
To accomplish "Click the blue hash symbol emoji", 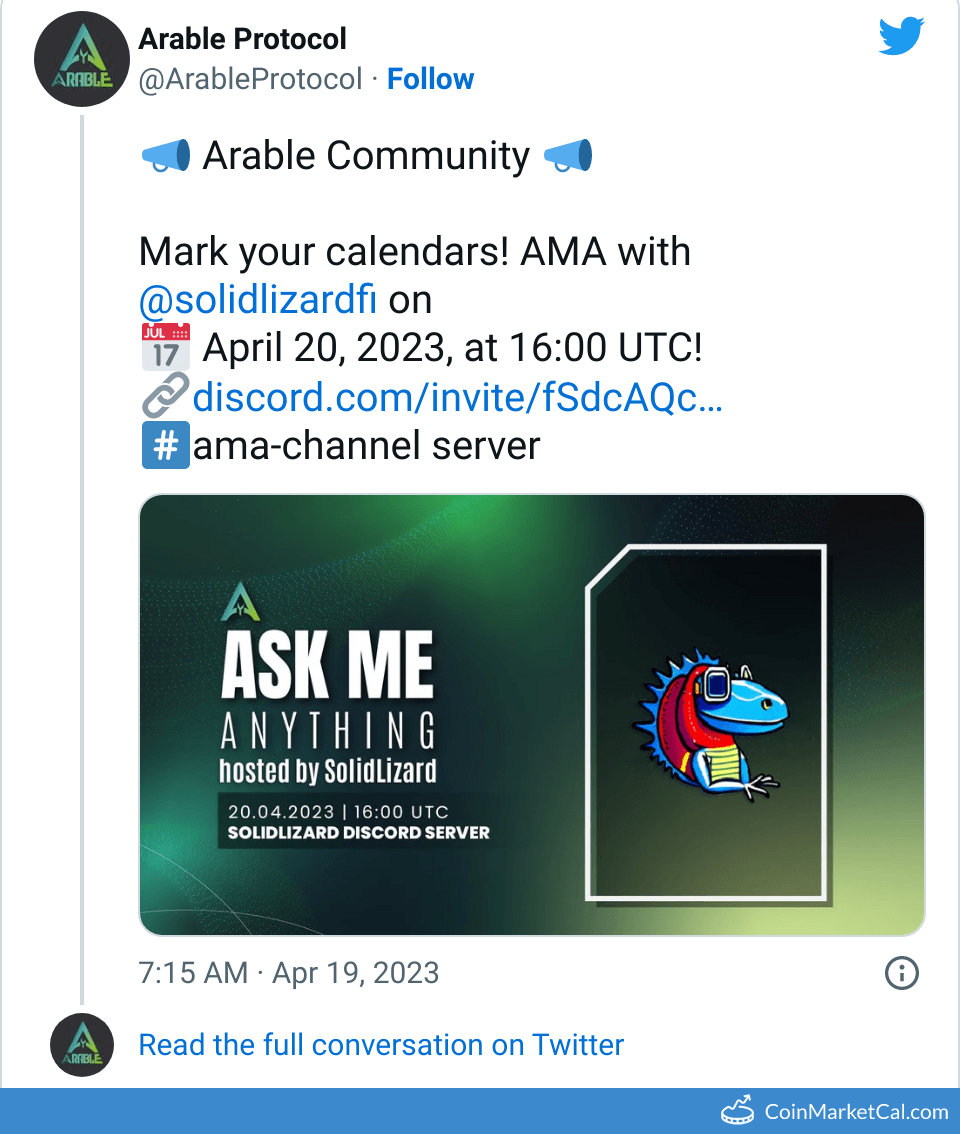I will (165, 445).
